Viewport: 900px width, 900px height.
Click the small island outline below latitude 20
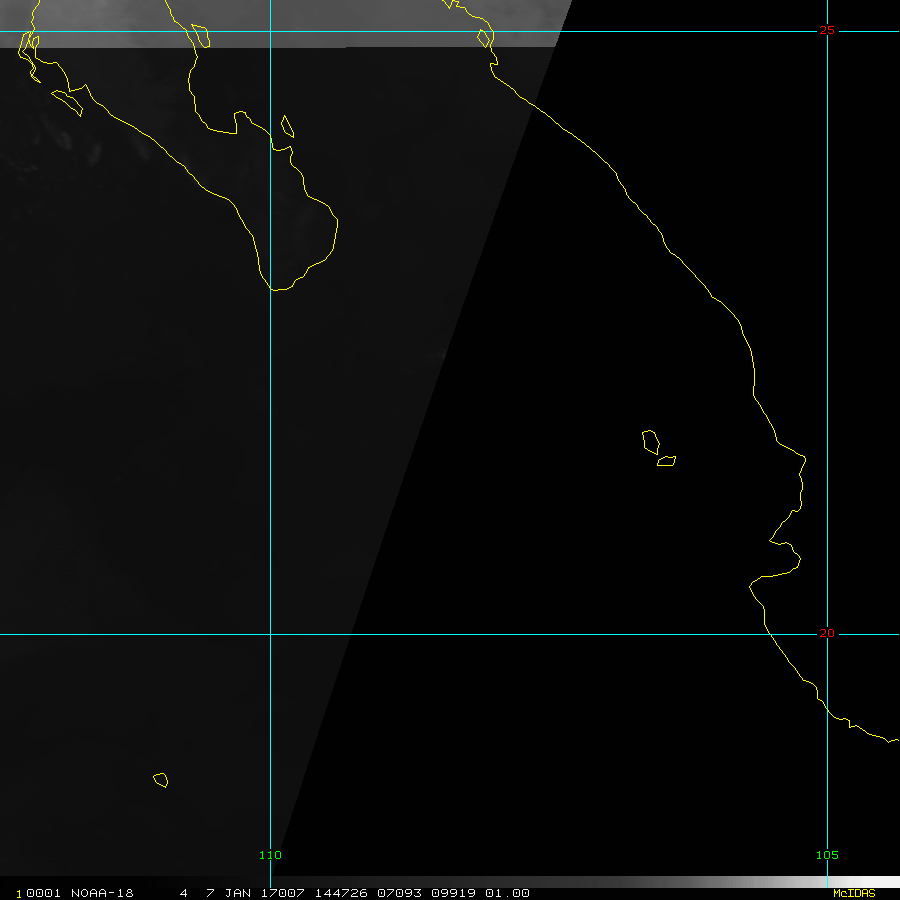coord(160,779)
